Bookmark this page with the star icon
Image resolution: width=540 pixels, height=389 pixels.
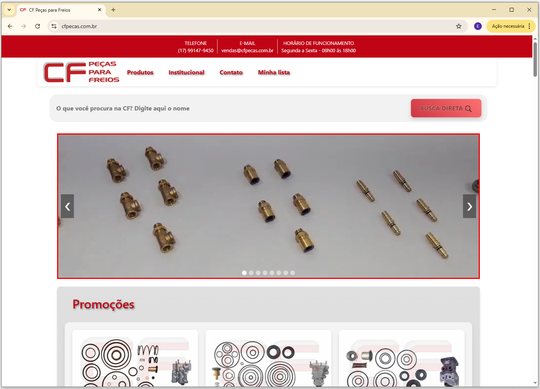point(458,26)
